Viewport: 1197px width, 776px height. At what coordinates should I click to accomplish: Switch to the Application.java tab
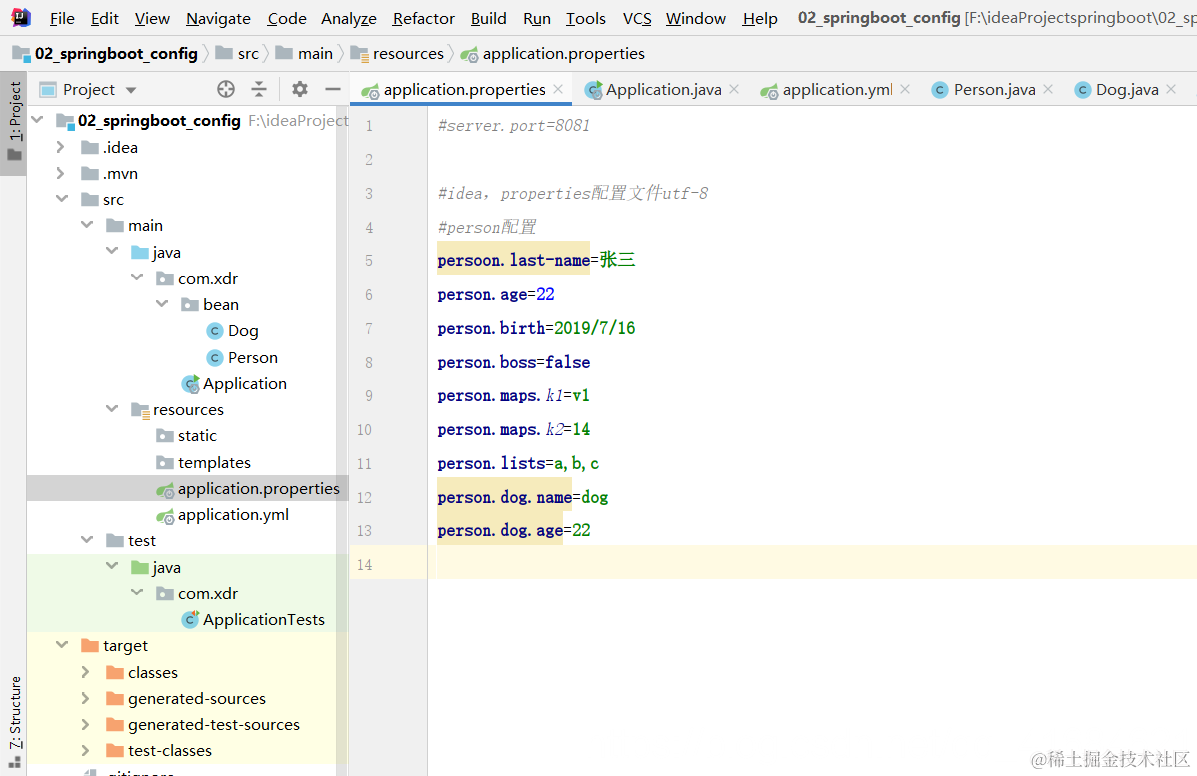pos(663,89)
